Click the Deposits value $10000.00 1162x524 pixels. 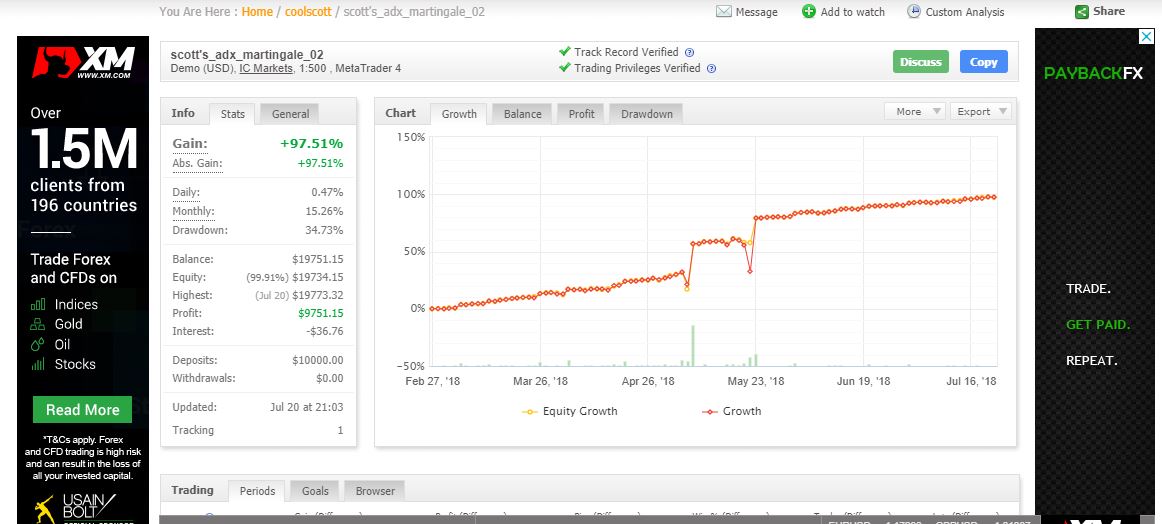point(317,360)
